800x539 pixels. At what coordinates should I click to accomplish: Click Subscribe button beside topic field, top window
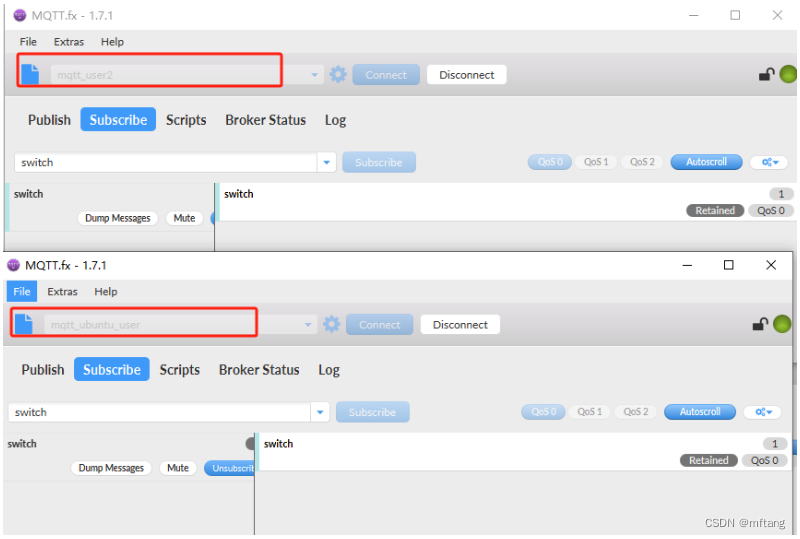click(x=379, y=162)
